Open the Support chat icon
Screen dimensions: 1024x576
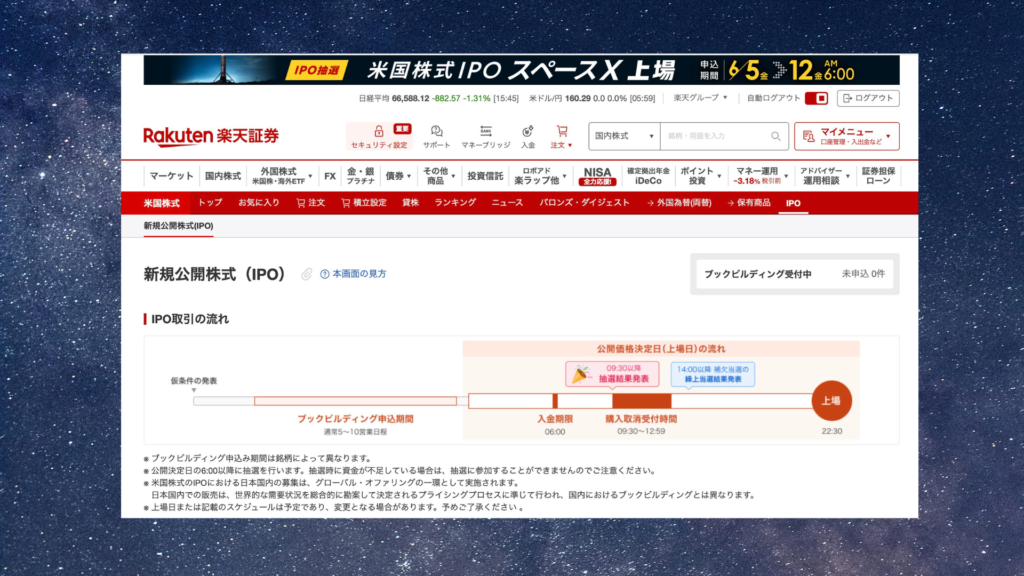[x=436, y=131]
